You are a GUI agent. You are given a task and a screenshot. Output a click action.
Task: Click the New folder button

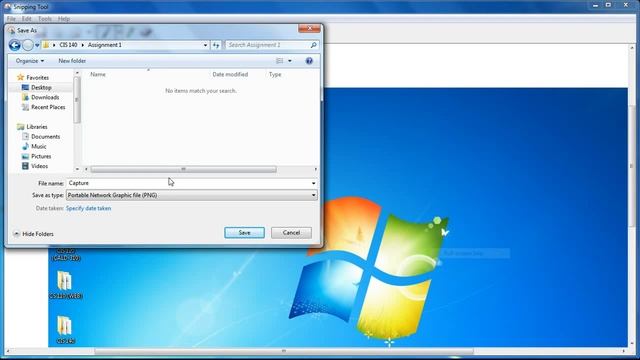[72, 61]
